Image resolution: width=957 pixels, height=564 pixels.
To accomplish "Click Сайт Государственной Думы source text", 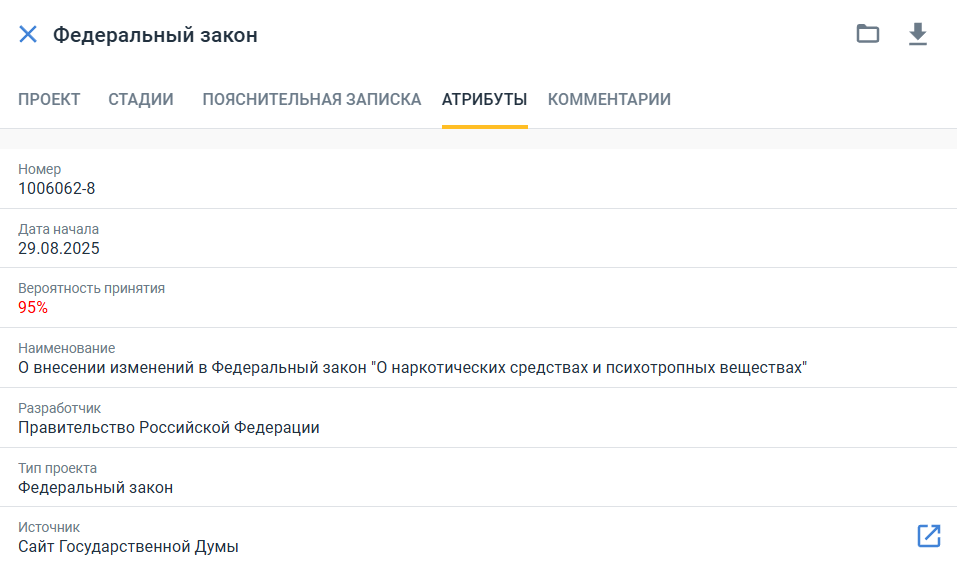I will (x=128, y=546).
